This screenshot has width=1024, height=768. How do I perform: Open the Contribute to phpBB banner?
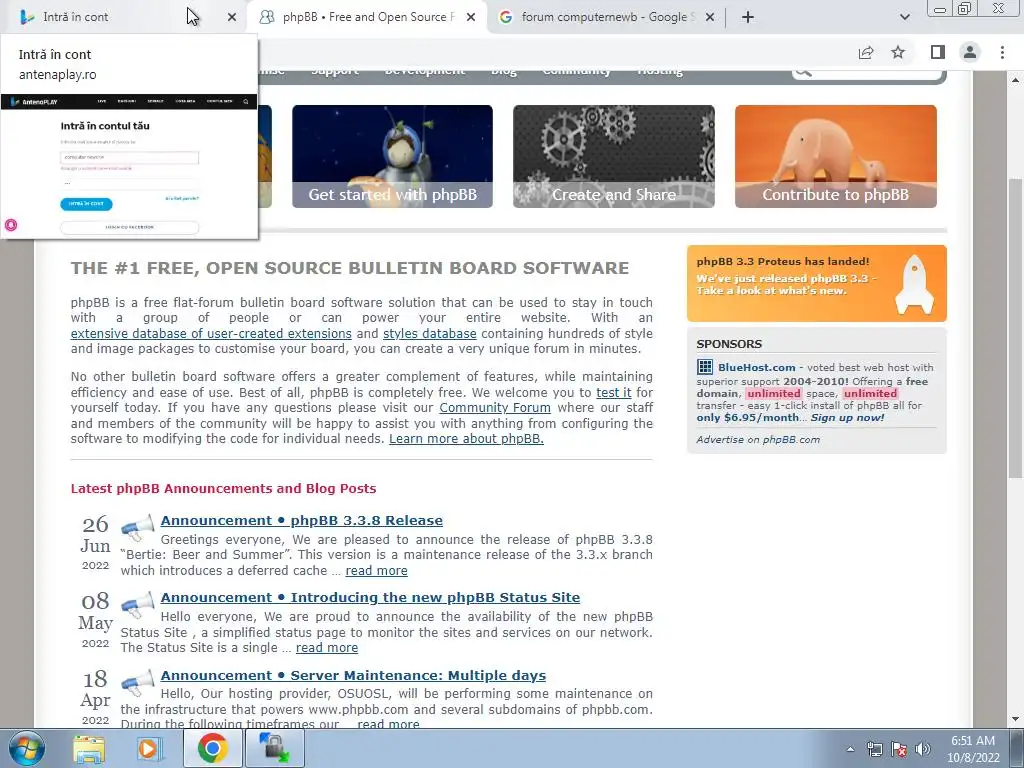coord(836,156)
